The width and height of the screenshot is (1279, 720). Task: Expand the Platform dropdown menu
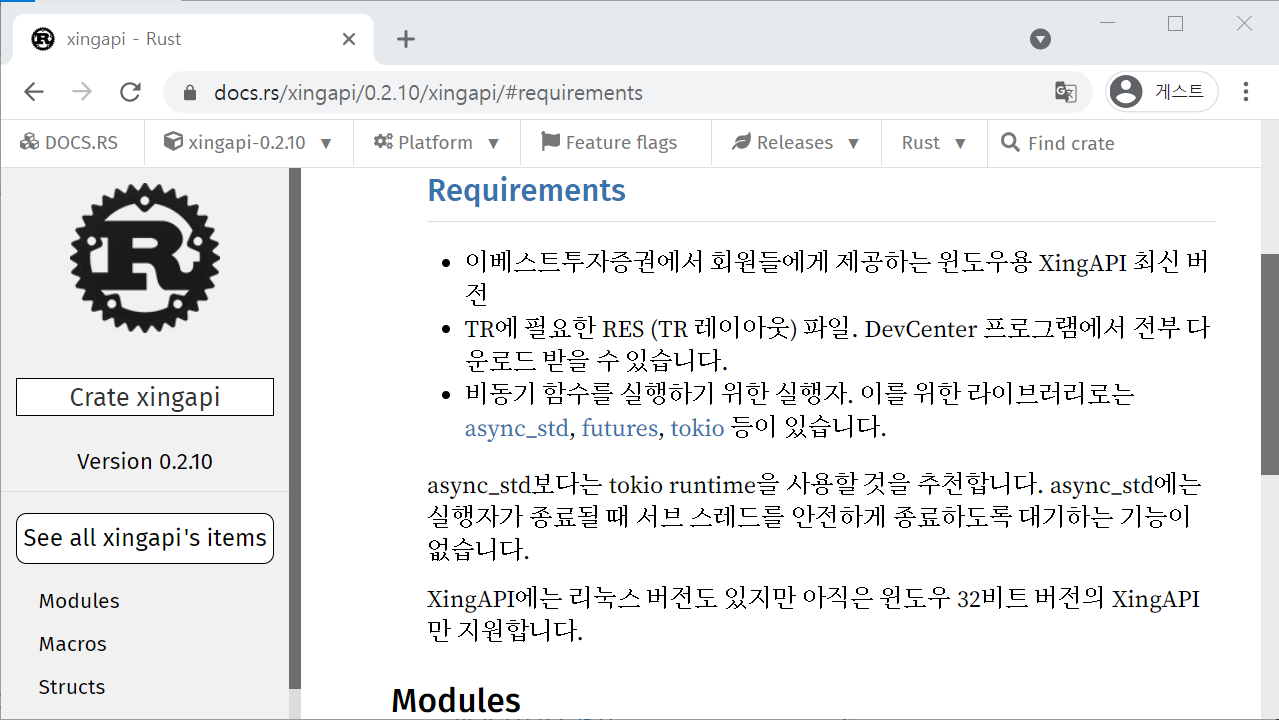(x=436, y=143)
